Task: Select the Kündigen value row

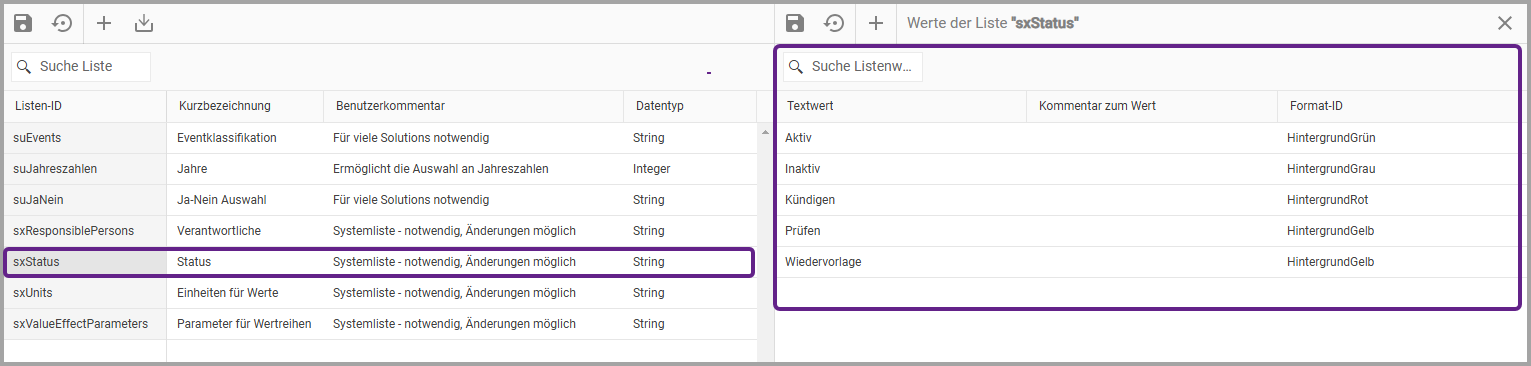Action: coord(1146,200)
